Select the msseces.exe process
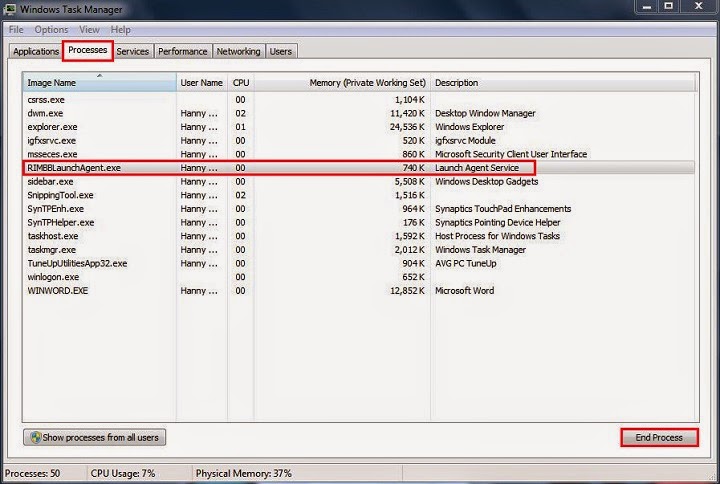This screenshot has height=484, width=720. click(x=358, y=154)
